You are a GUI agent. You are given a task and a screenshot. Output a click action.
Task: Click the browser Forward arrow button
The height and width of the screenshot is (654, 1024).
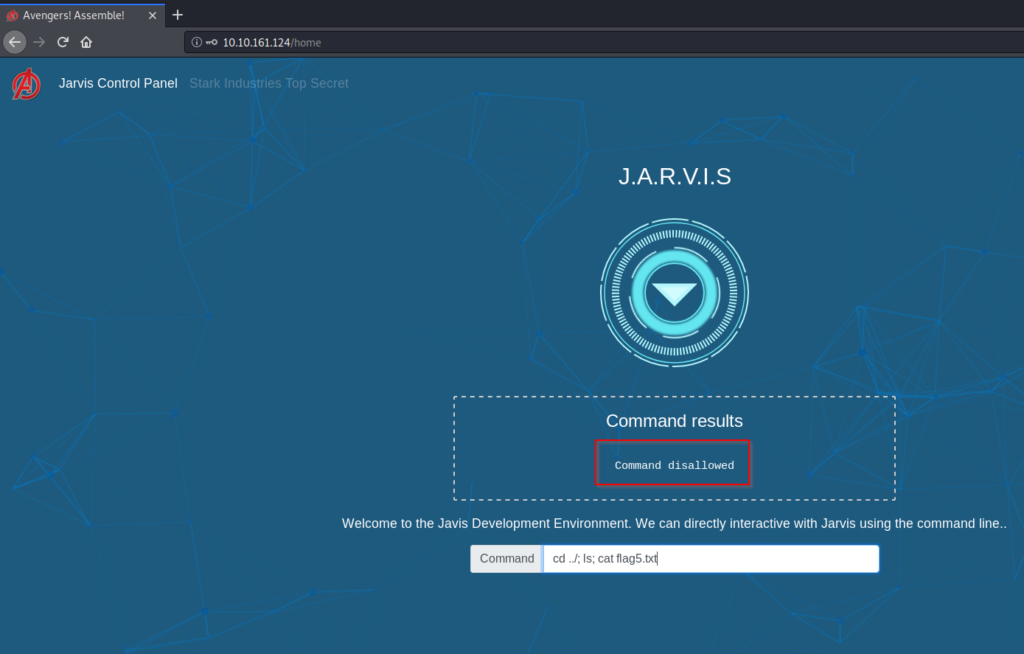[39, 42]
